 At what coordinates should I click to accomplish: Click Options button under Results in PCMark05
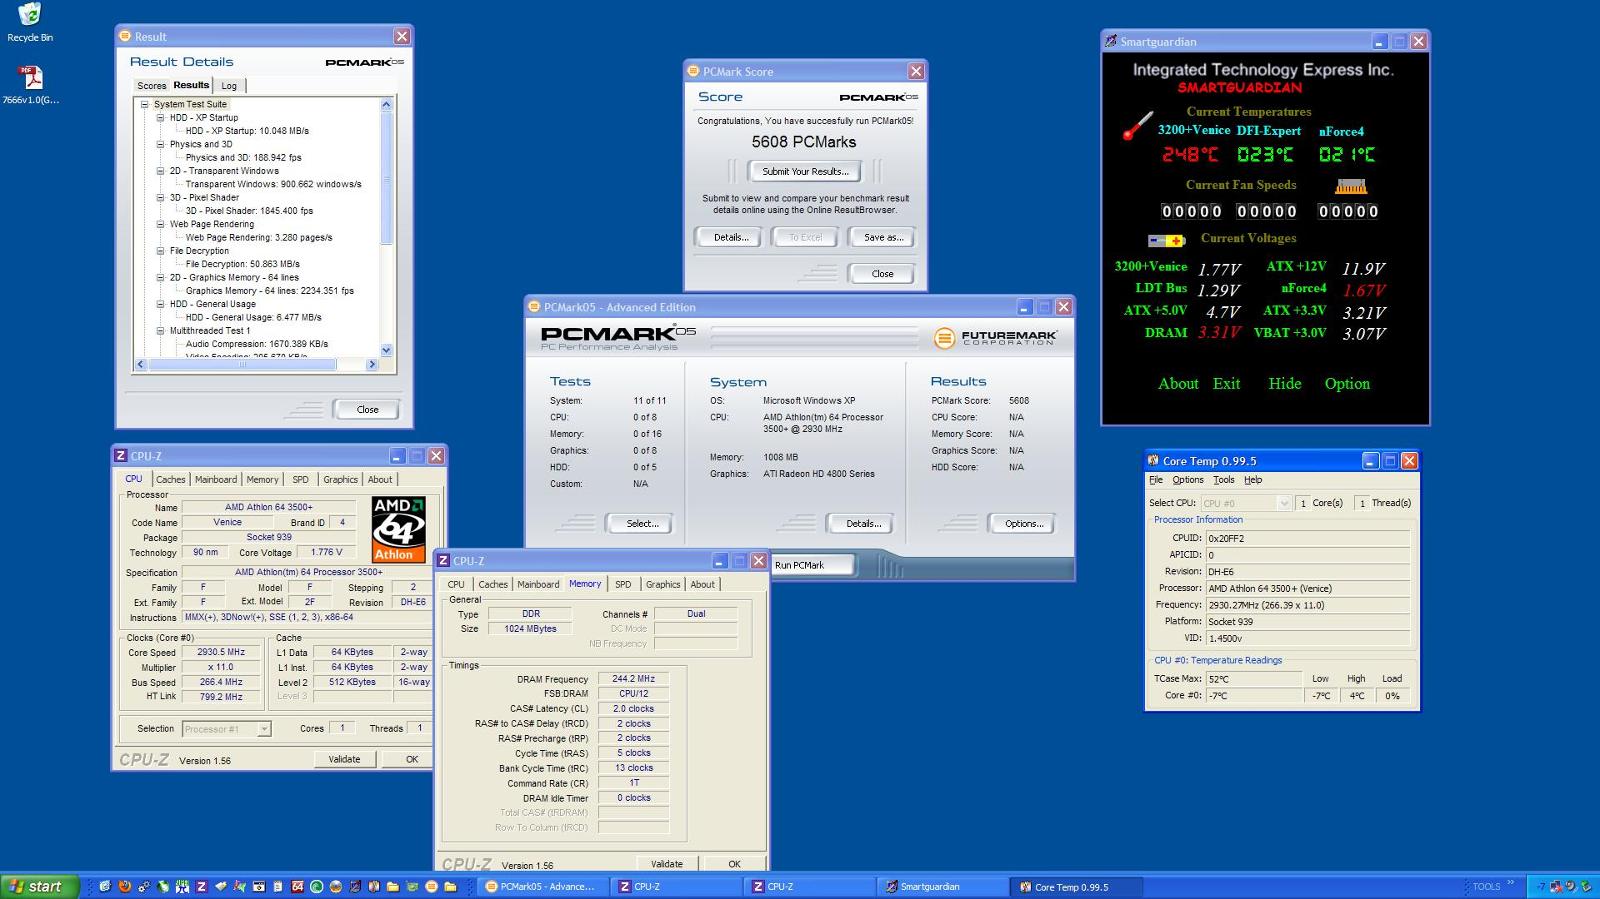coord(1024,523)
